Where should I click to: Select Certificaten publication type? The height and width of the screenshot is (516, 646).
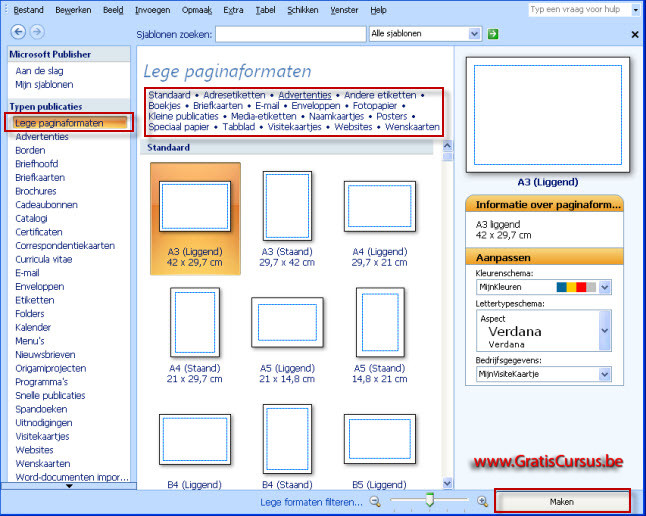(x=39, y=232)
